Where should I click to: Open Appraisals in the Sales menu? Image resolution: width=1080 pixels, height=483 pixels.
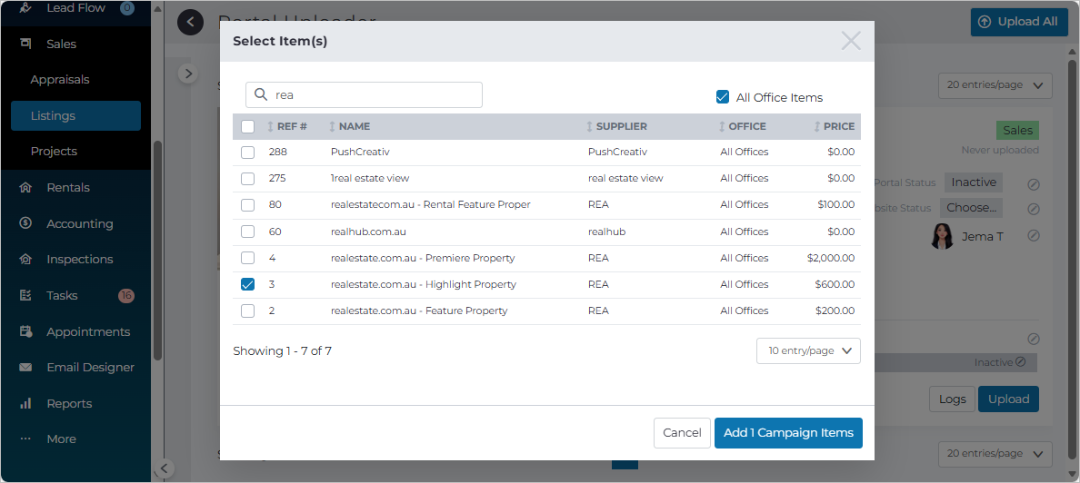pyautogui.click(x=60, y=80)
